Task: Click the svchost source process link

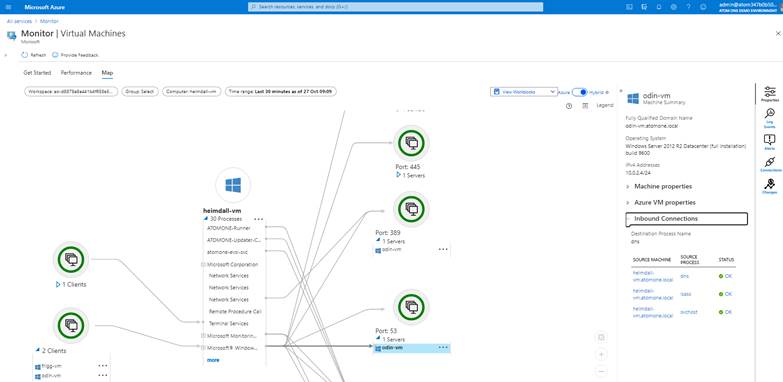Action: click(x=689, y=312)
